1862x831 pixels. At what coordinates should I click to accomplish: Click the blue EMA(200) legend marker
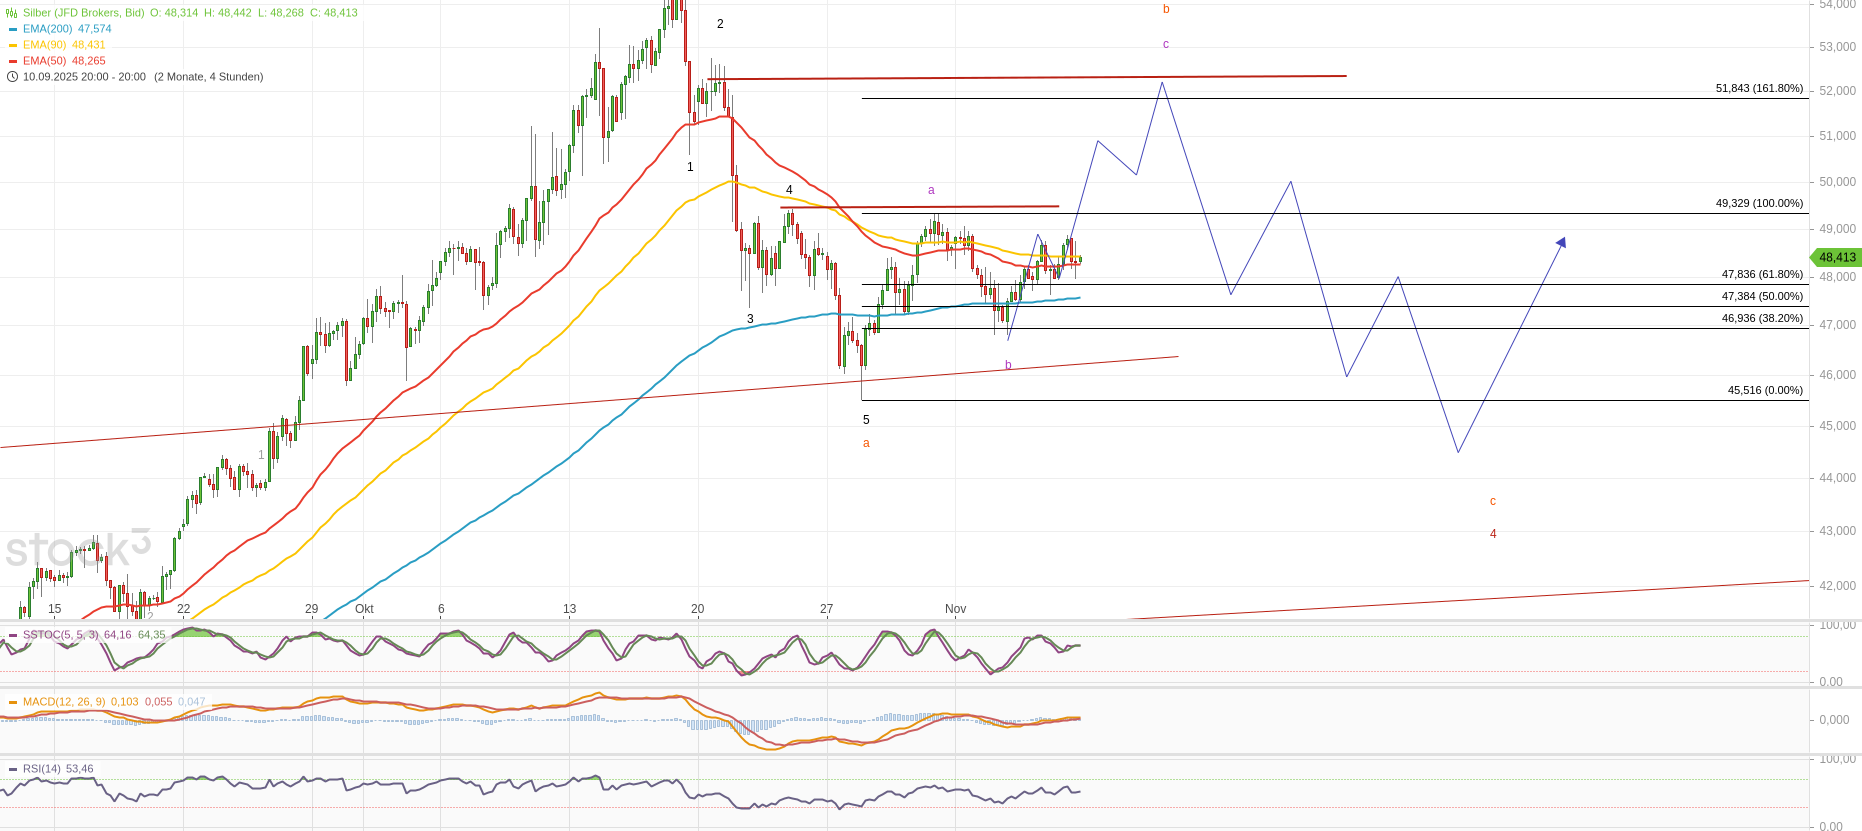13,29
